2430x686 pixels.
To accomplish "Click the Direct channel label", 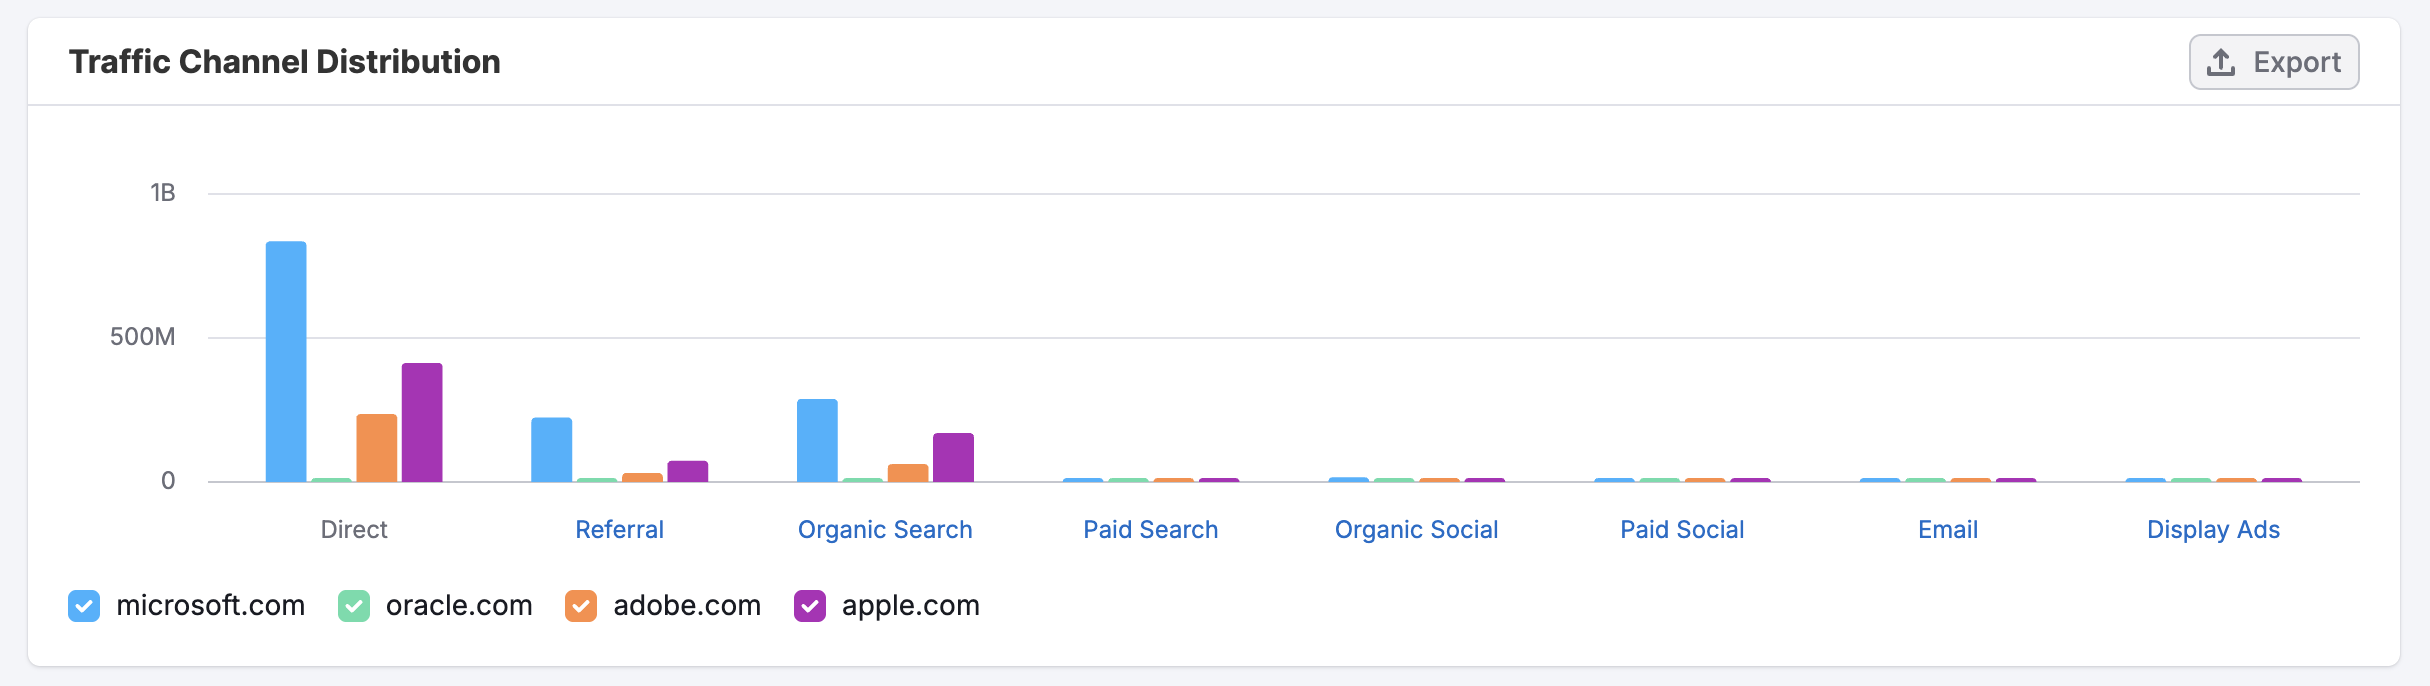I will click(354, 530).
